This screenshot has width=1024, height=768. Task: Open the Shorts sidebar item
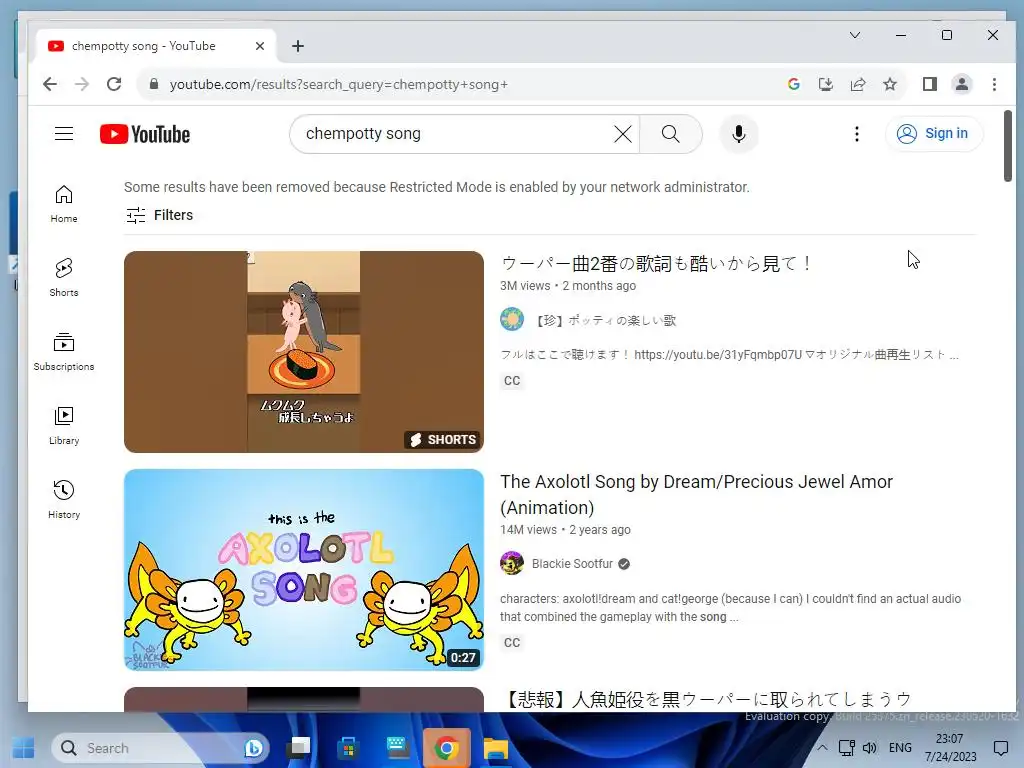(64, 278)
